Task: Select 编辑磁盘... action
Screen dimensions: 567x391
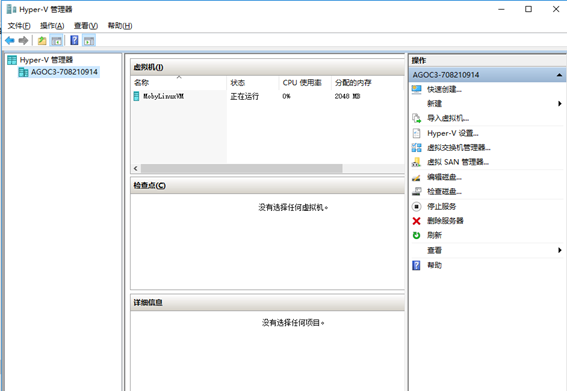Action: [x=444, y=177]
